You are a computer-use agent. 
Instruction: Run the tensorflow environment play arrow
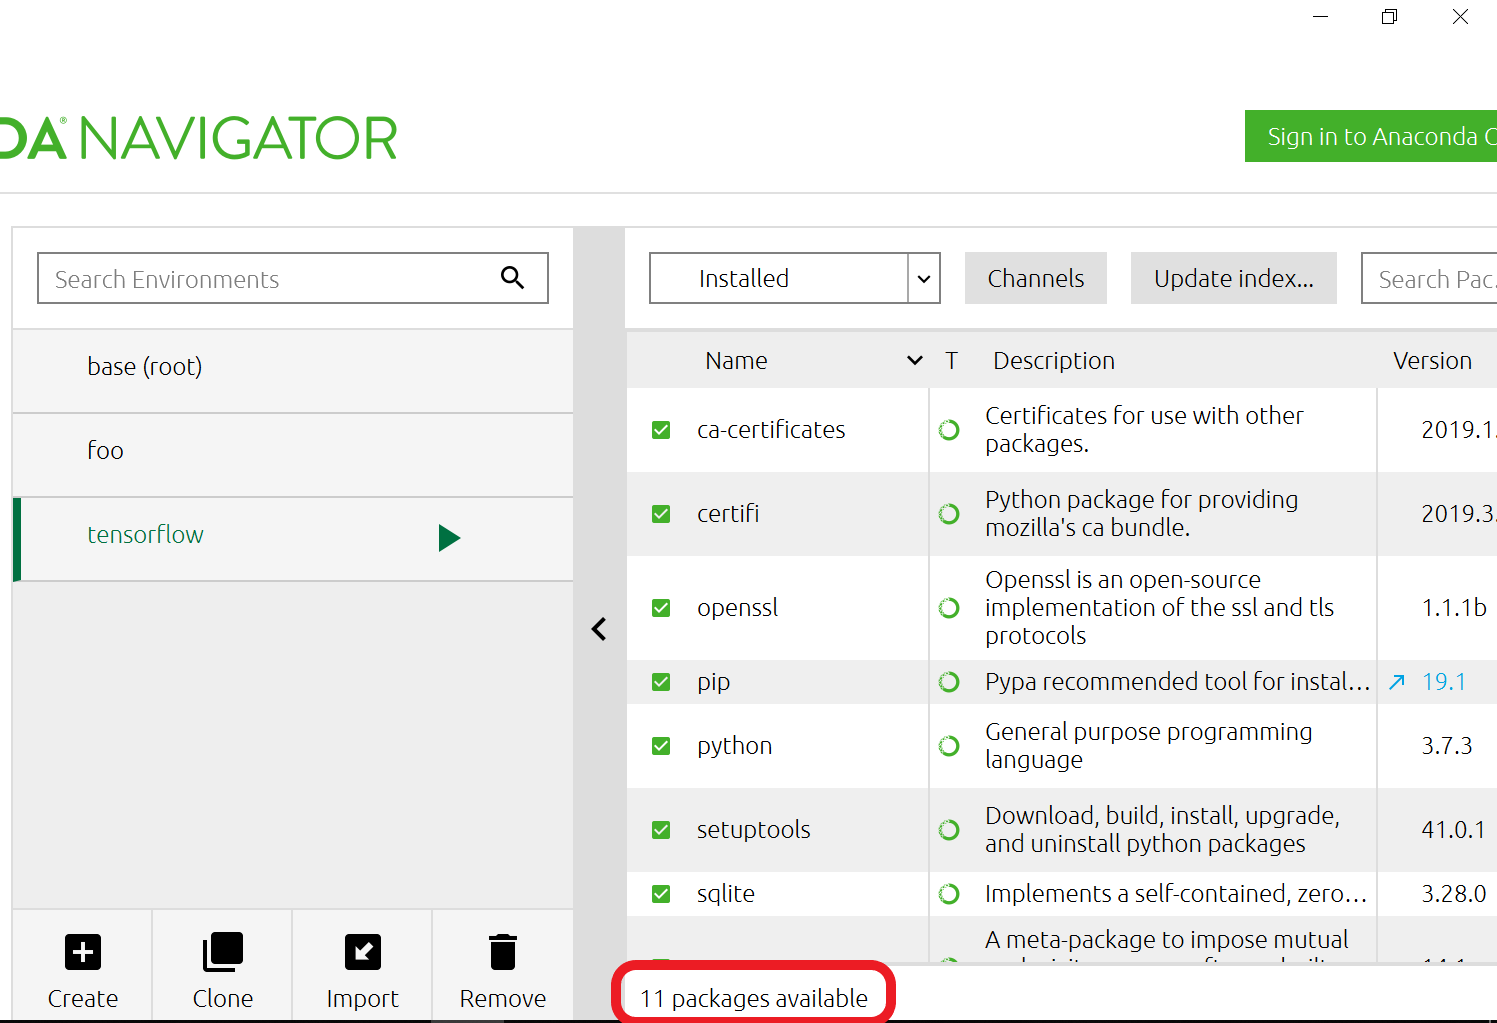pyautogui.click(x=449, y=538)
